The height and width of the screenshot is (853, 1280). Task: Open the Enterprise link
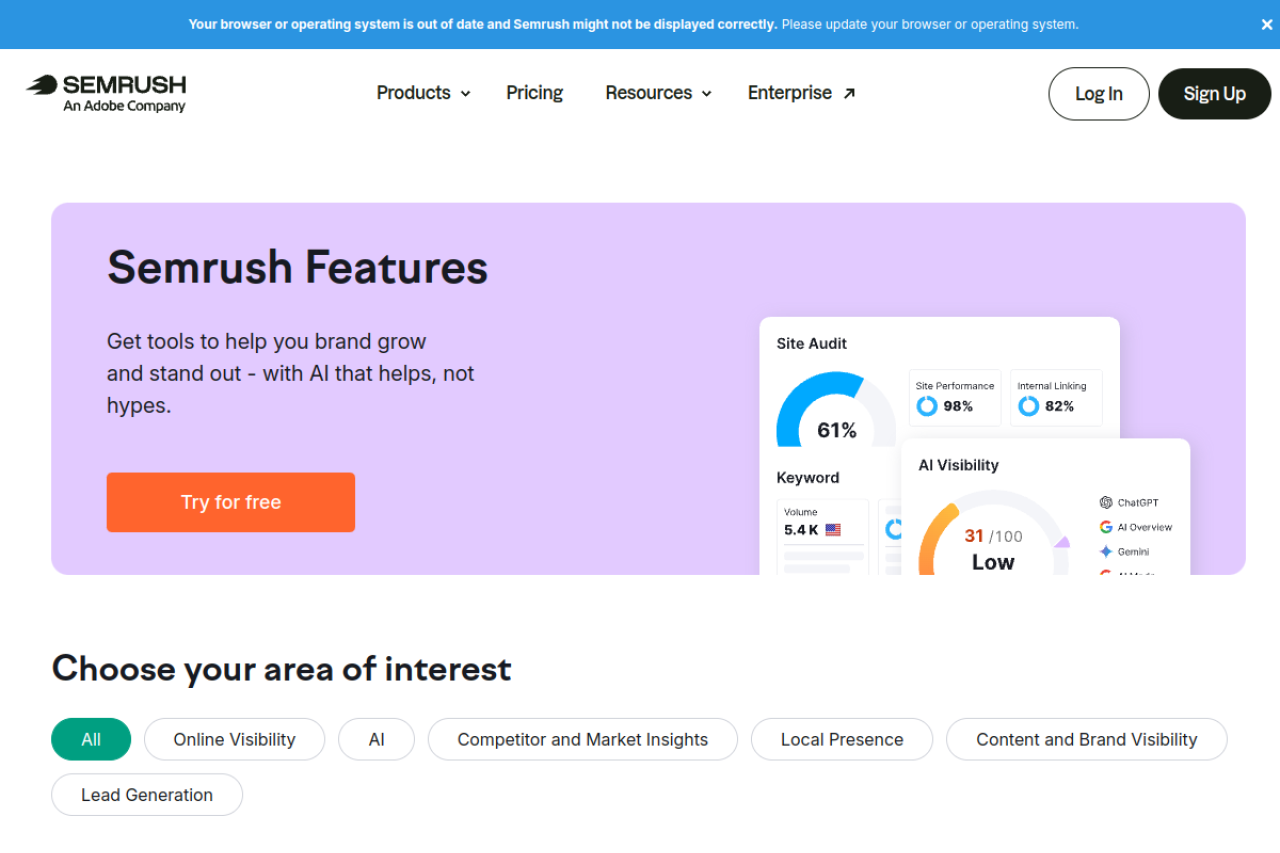point(801,93)
